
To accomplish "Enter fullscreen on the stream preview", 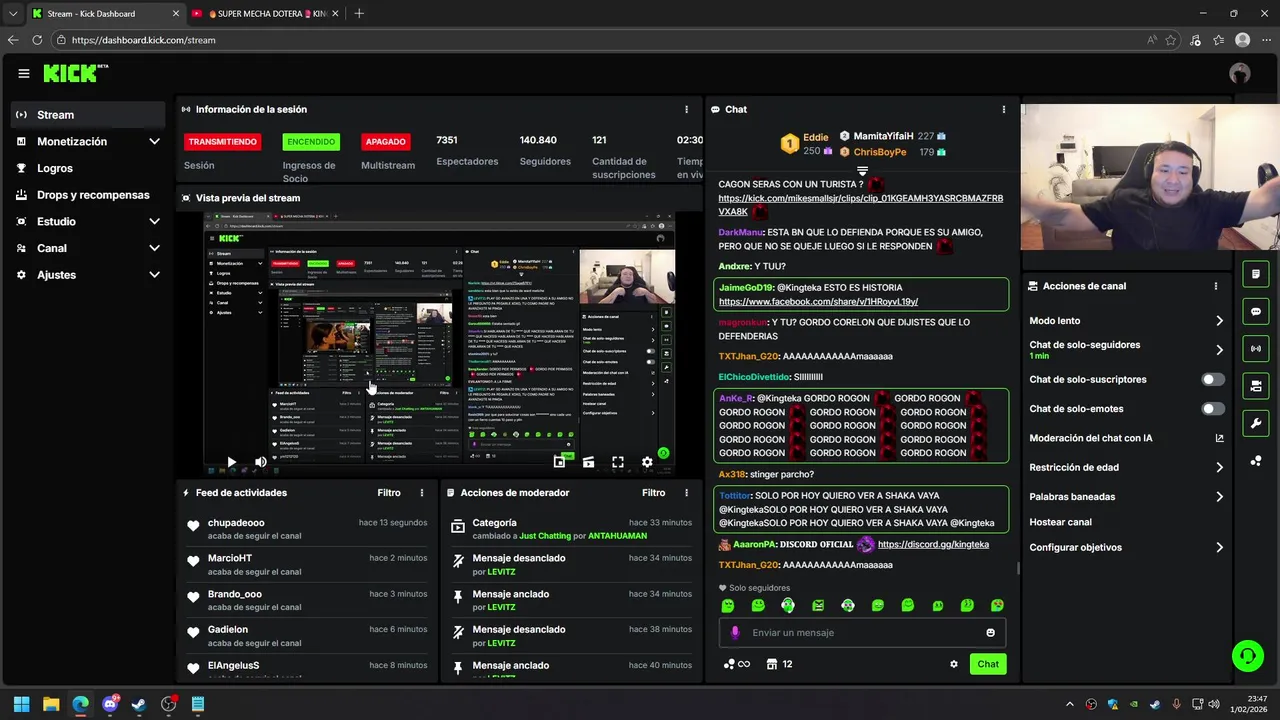I will (x=618, y=462).
